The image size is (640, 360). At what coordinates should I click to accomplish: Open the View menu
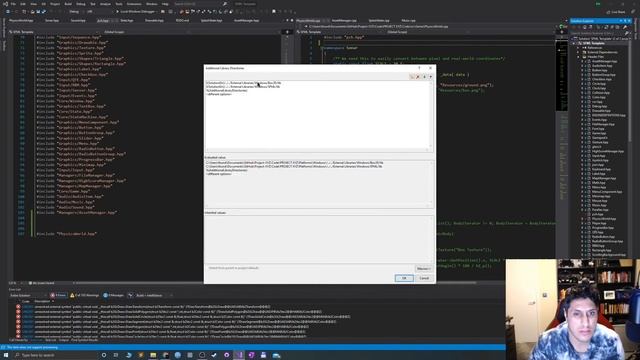[33, 4]
